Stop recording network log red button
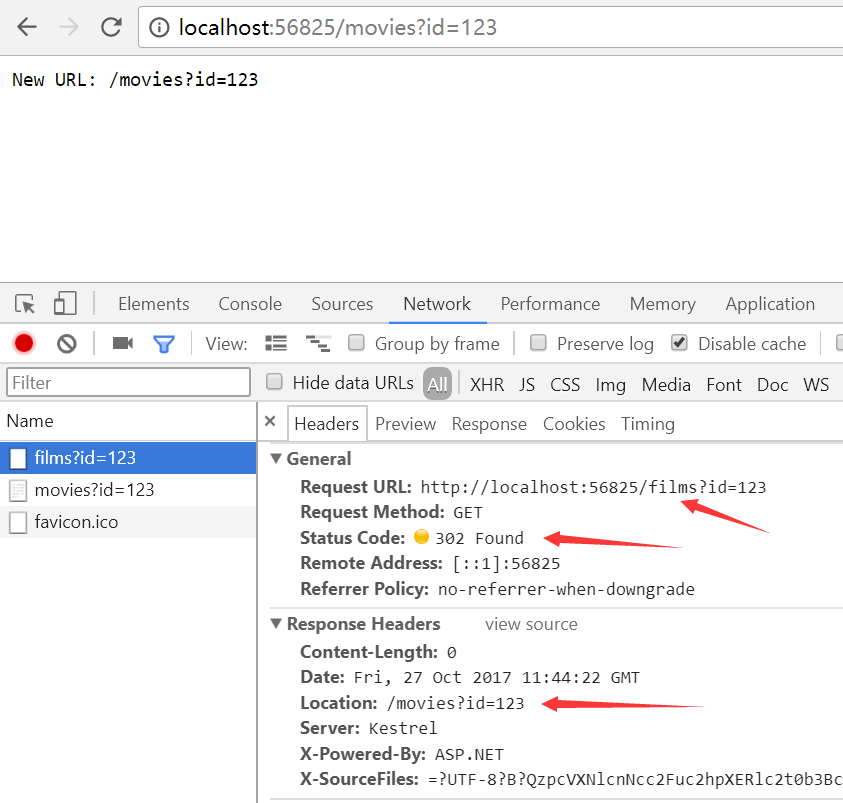 coord(24,344)
